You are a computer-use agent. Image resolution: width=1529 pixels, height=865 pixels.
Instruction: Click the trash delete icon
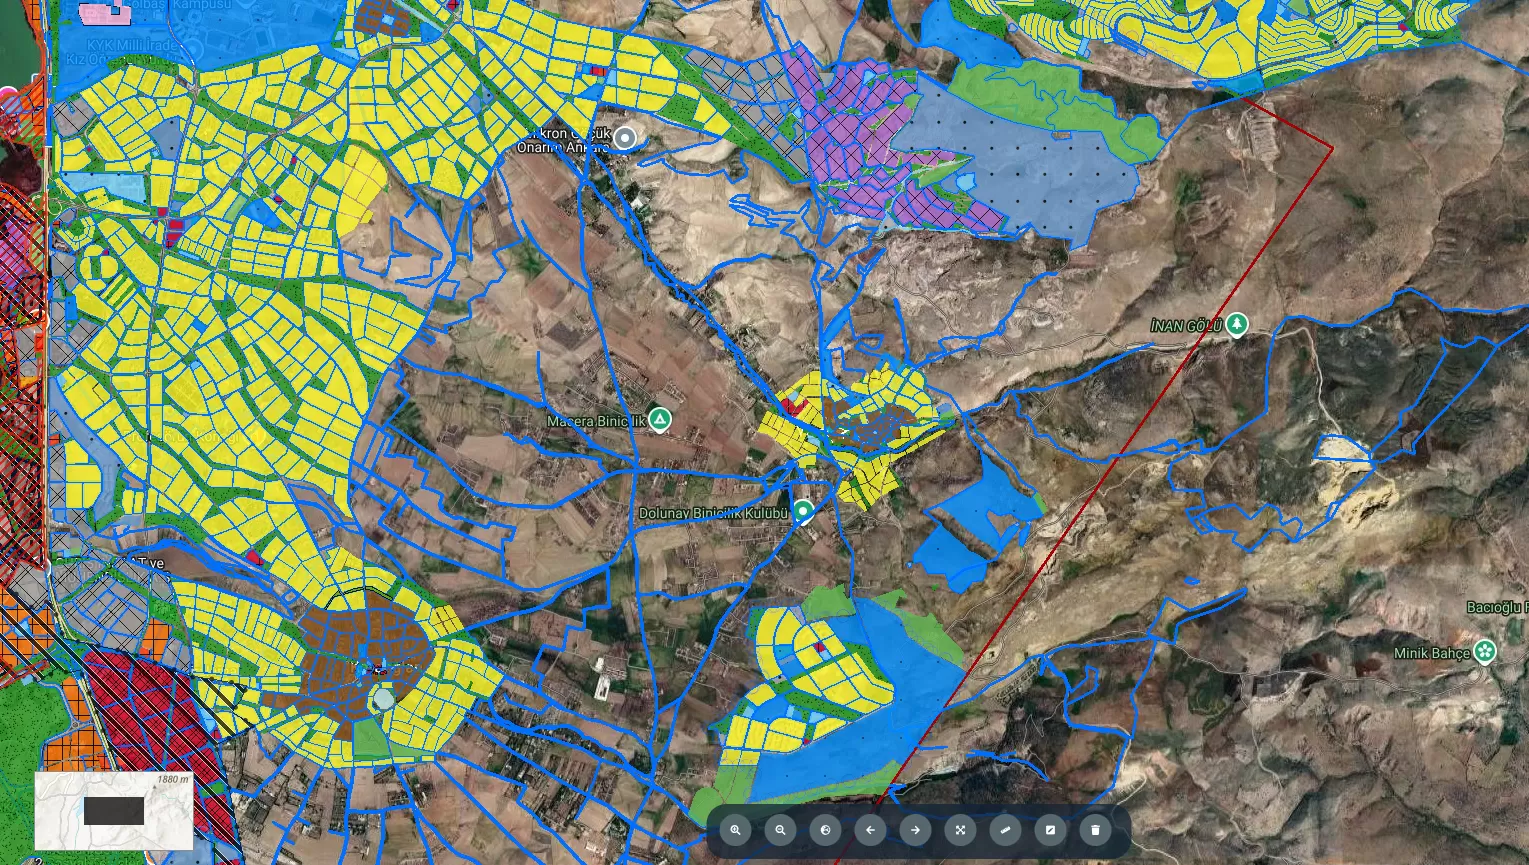tap(1096, 830)
